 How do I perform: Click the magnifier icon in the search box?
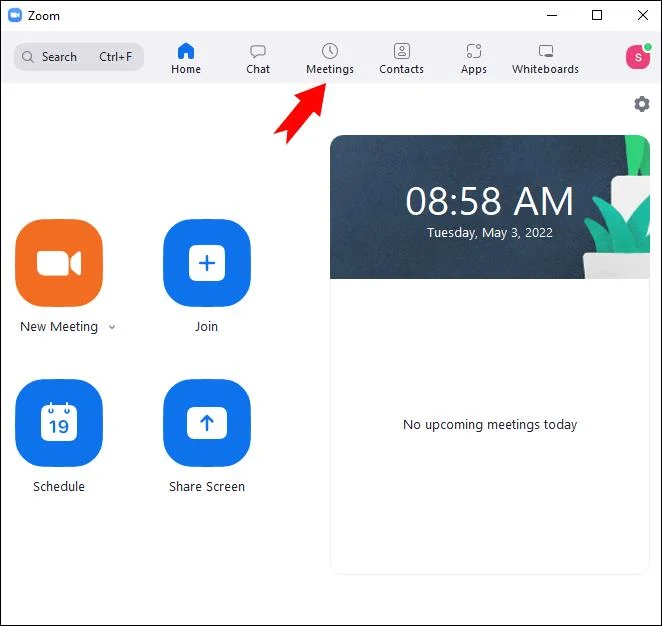[27, 57]
